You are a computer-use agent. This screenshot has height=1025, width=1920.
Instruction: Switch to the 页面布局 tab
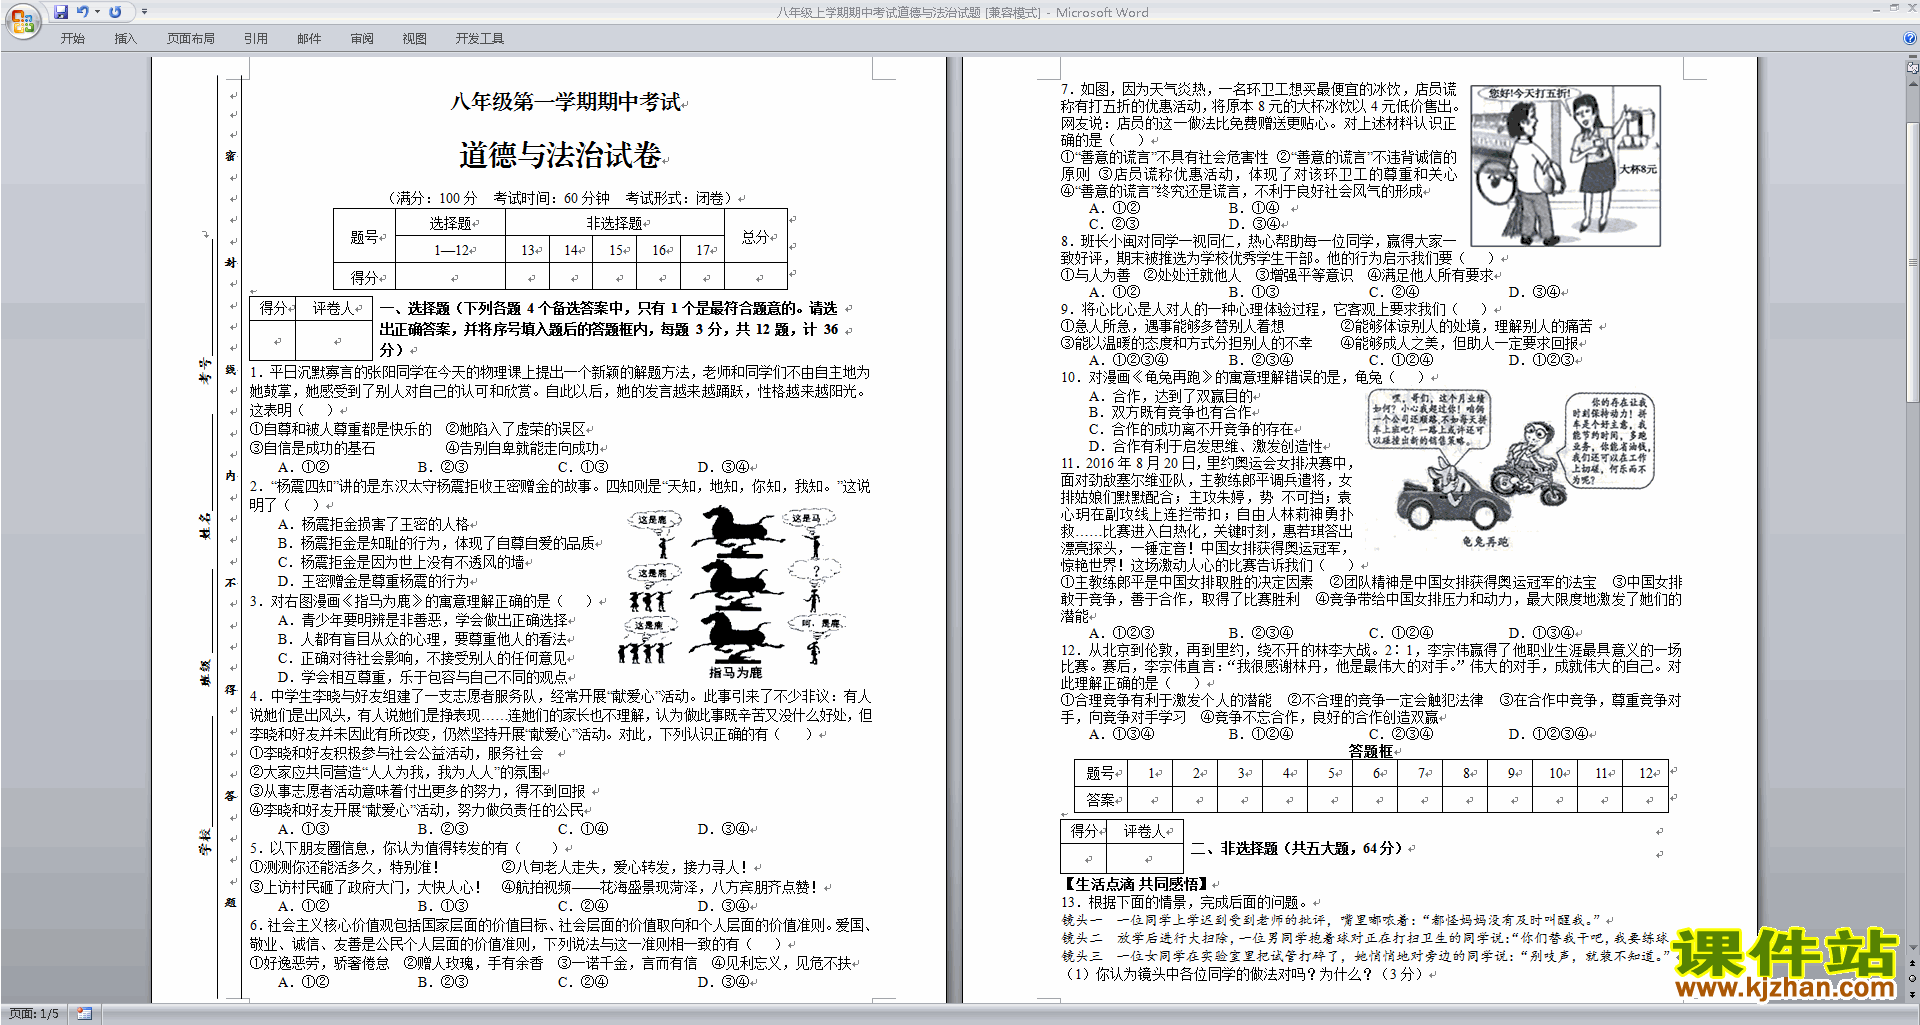coord(191,39)
